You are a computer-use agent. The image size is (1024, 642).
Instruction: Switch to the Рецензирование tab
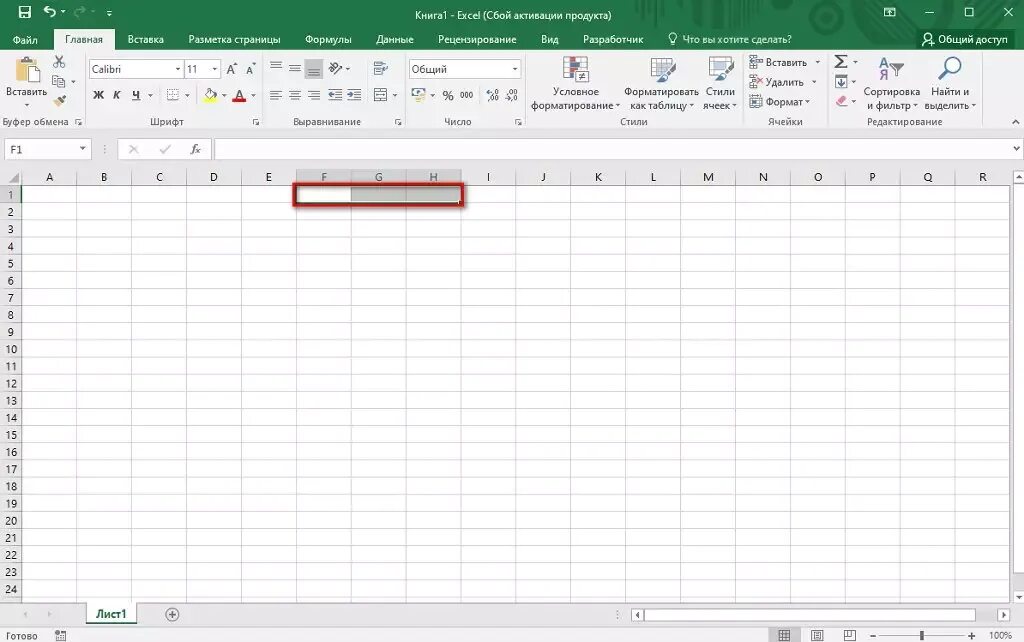477,39
